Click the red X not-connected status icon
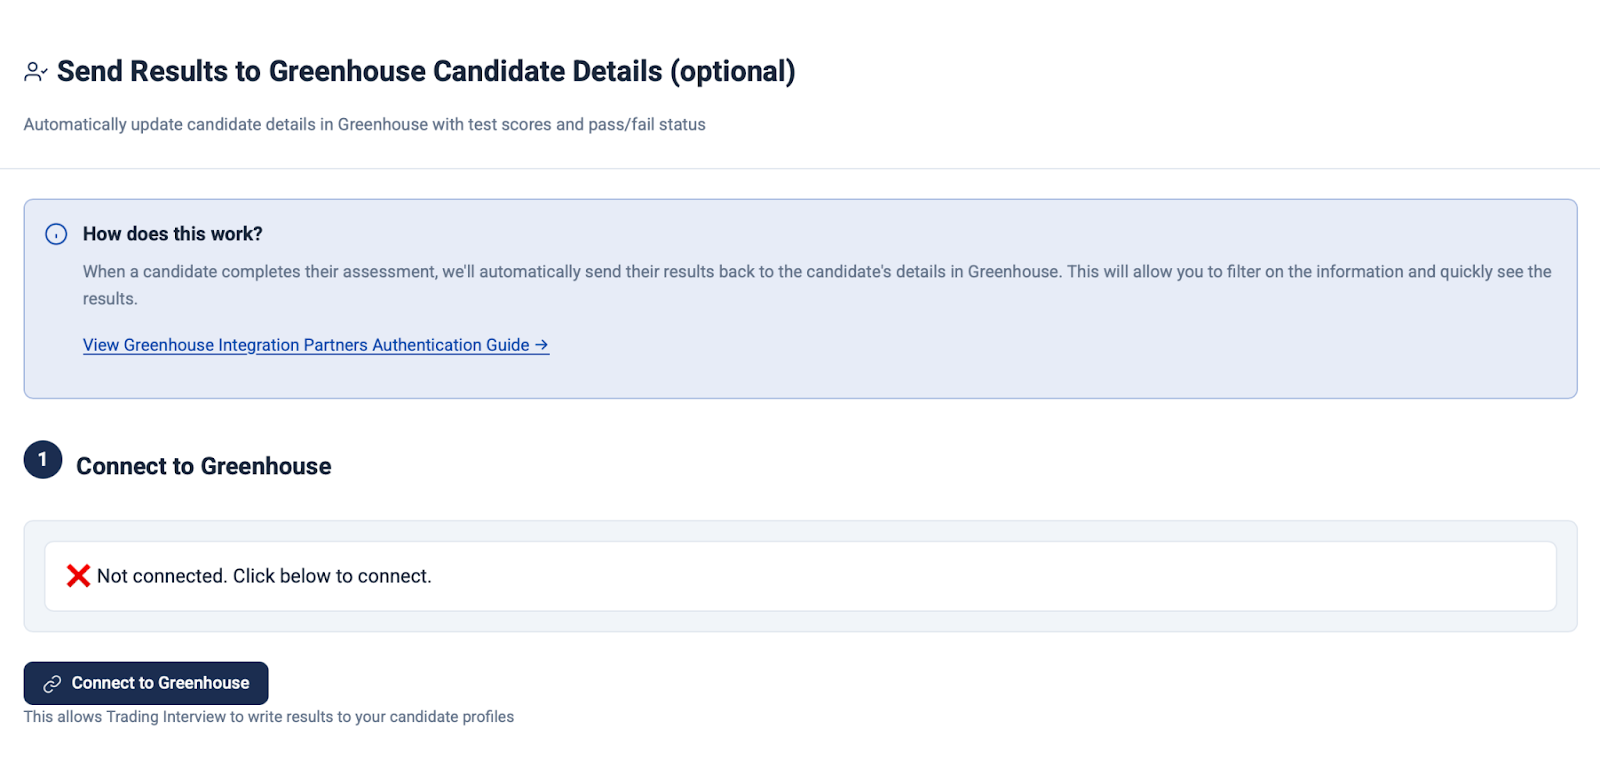Screen dimensions: 1600x780 pyautogui.click(x=78, y=576)
